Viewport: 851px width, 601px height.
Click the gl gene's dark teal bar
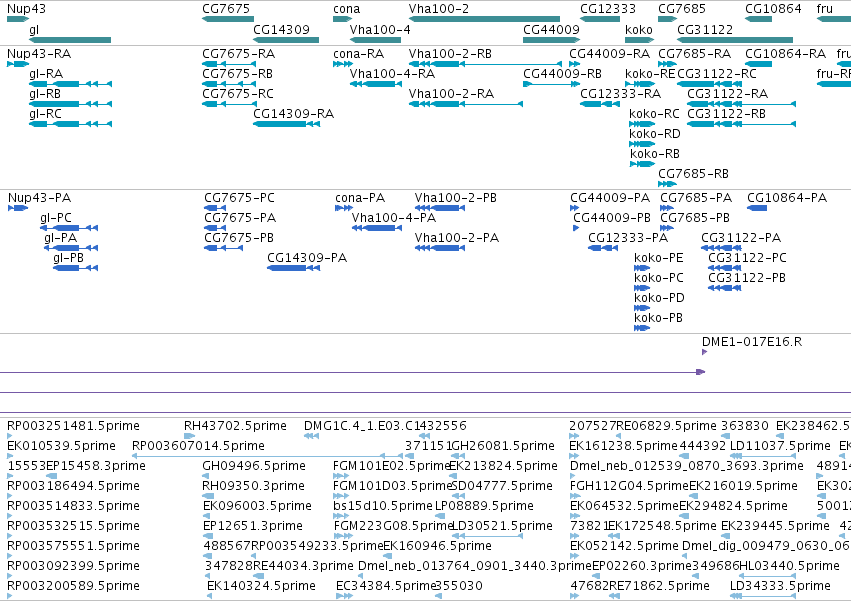[70, 40]
